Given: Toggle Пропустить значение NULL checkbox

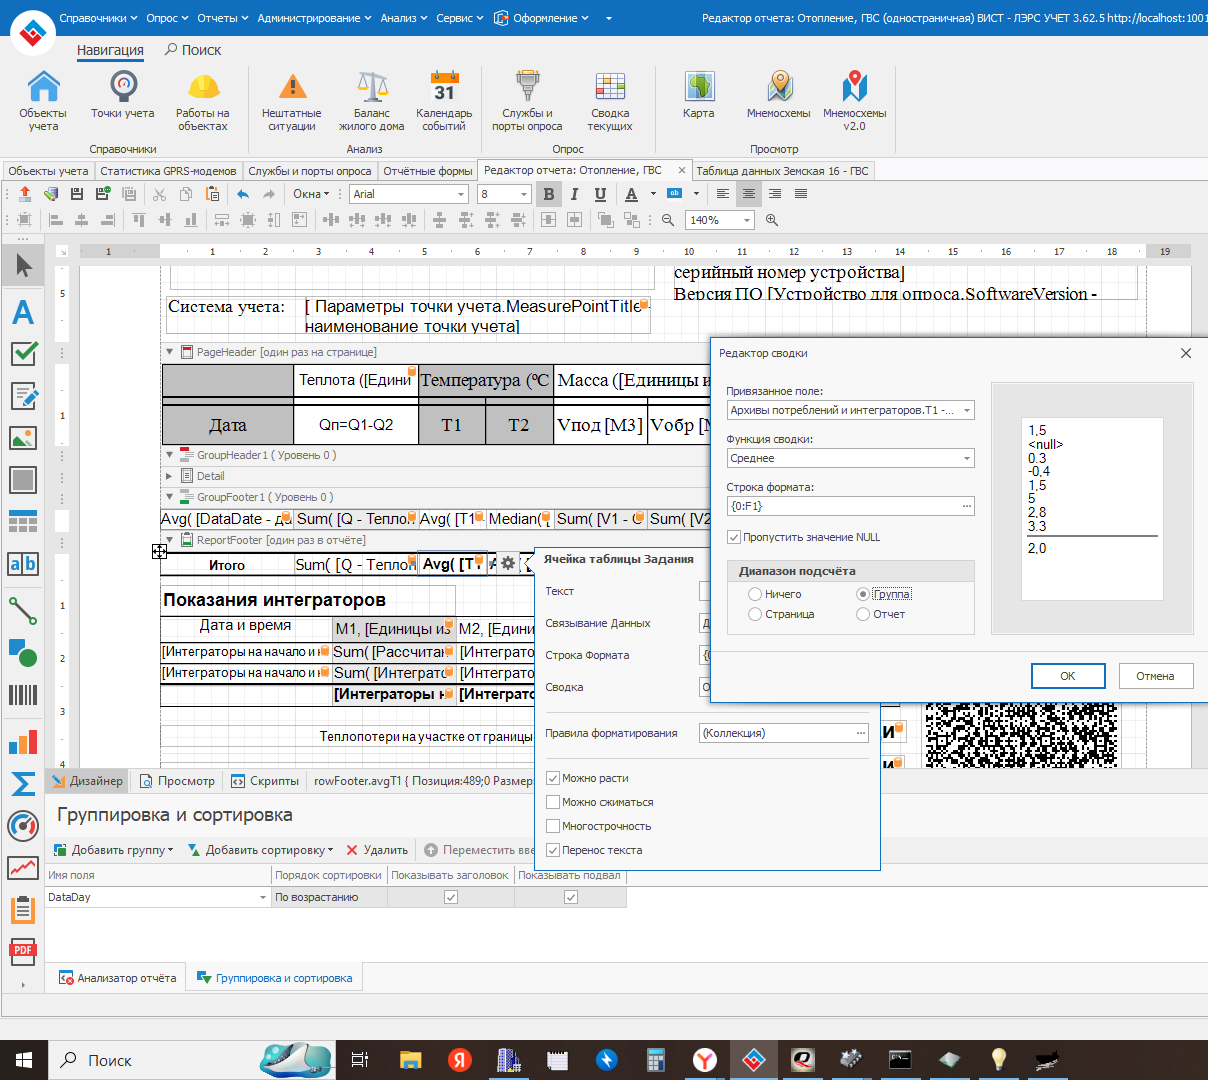Looking at the screenshot, I should coord(734,537).
